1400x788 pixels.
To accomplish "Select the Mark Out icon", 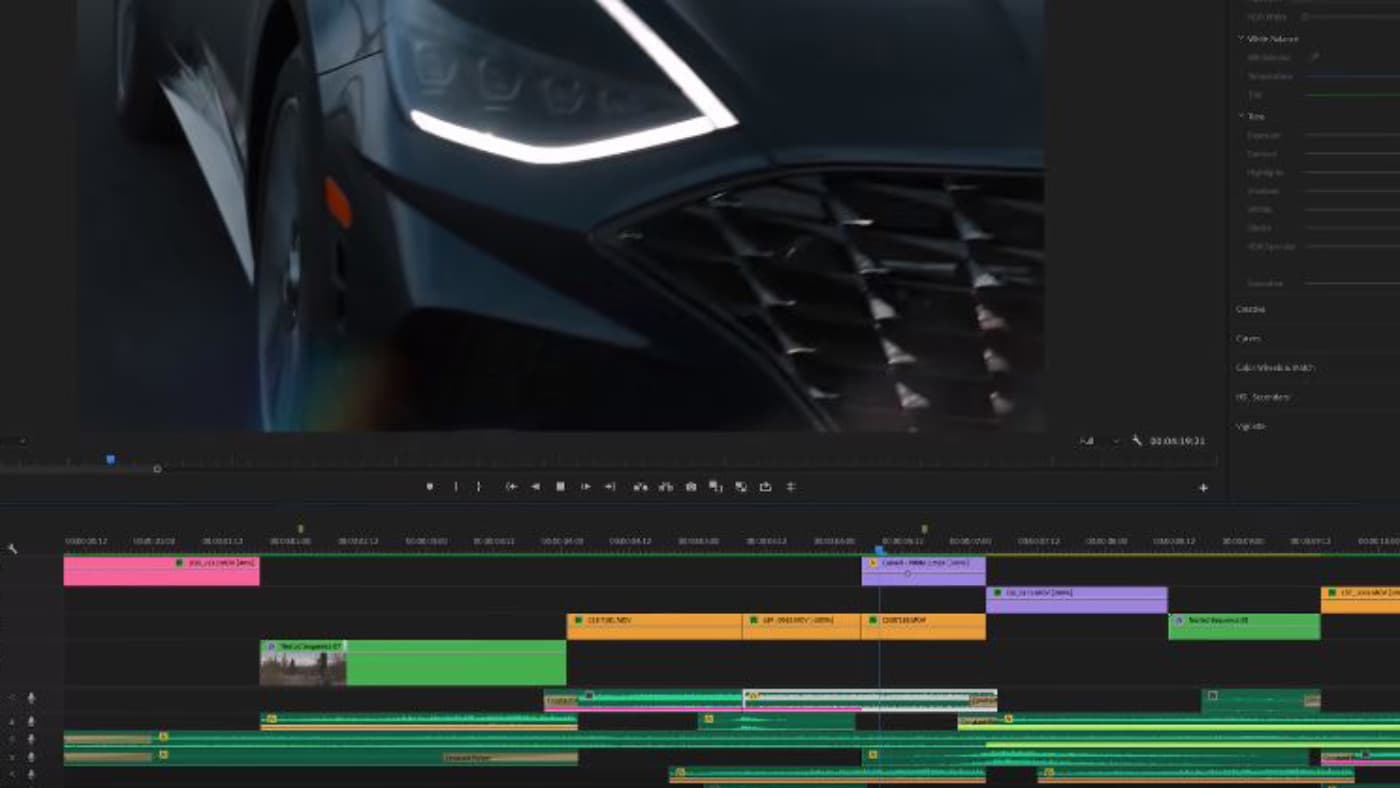I will click(479, 486).
